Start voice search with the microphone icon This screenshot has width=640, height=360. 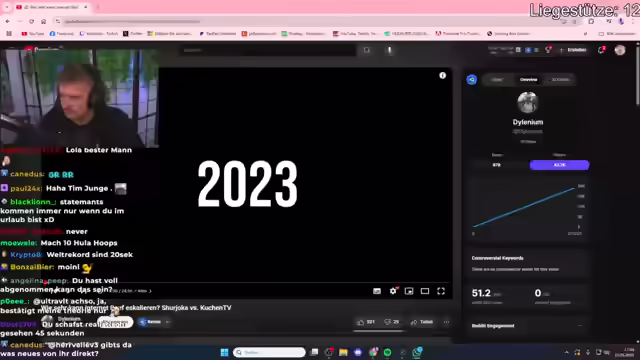389,50
